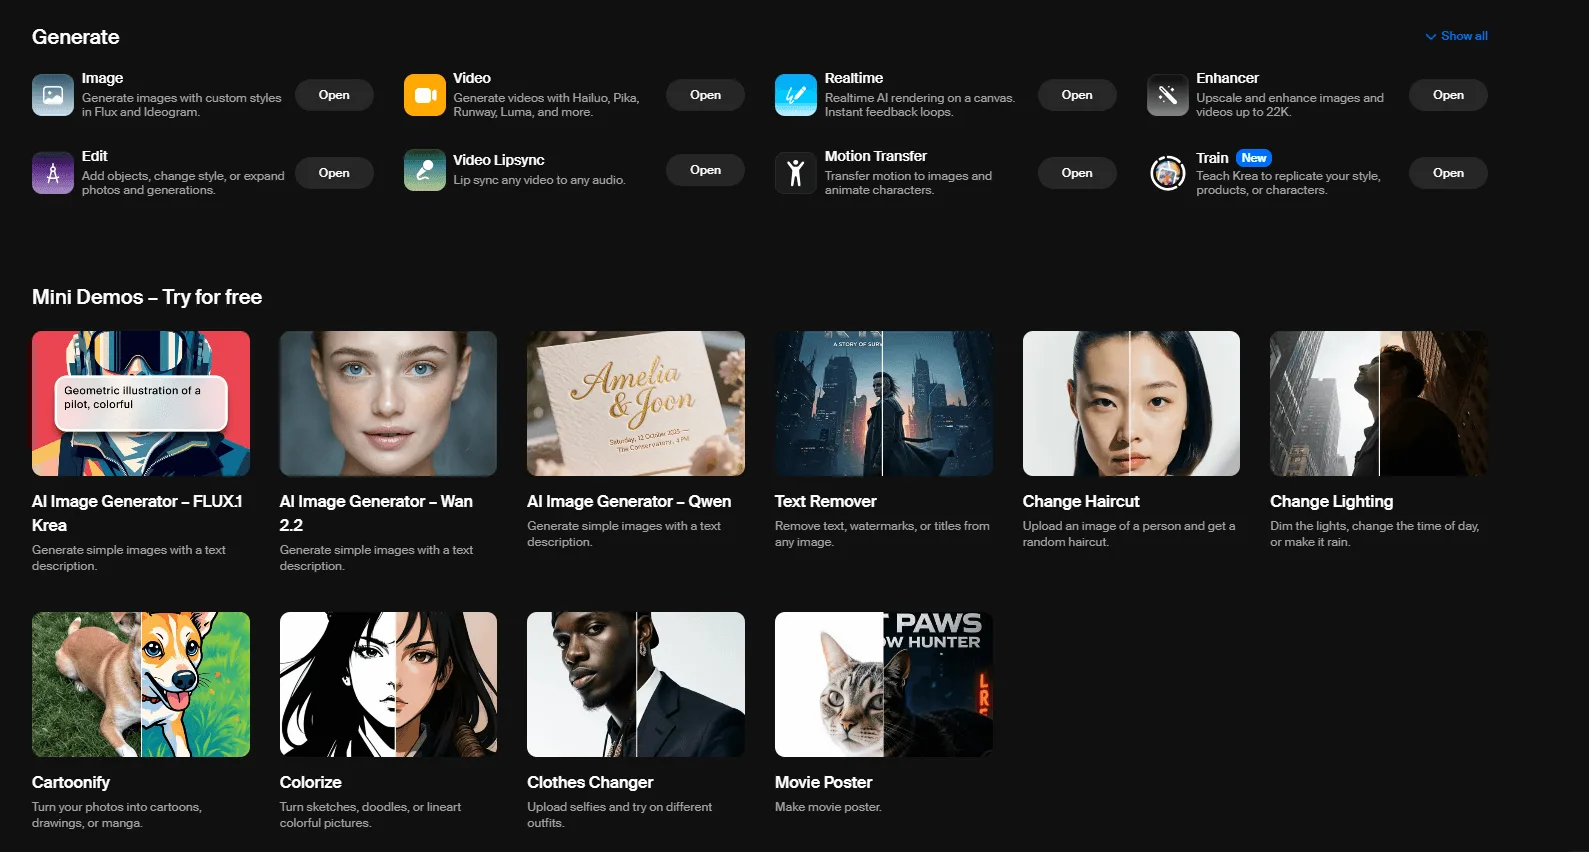Select the Clothes Changer thumbnail
The width and height of the screenshot is (1589, 852).
coord(636,684)
